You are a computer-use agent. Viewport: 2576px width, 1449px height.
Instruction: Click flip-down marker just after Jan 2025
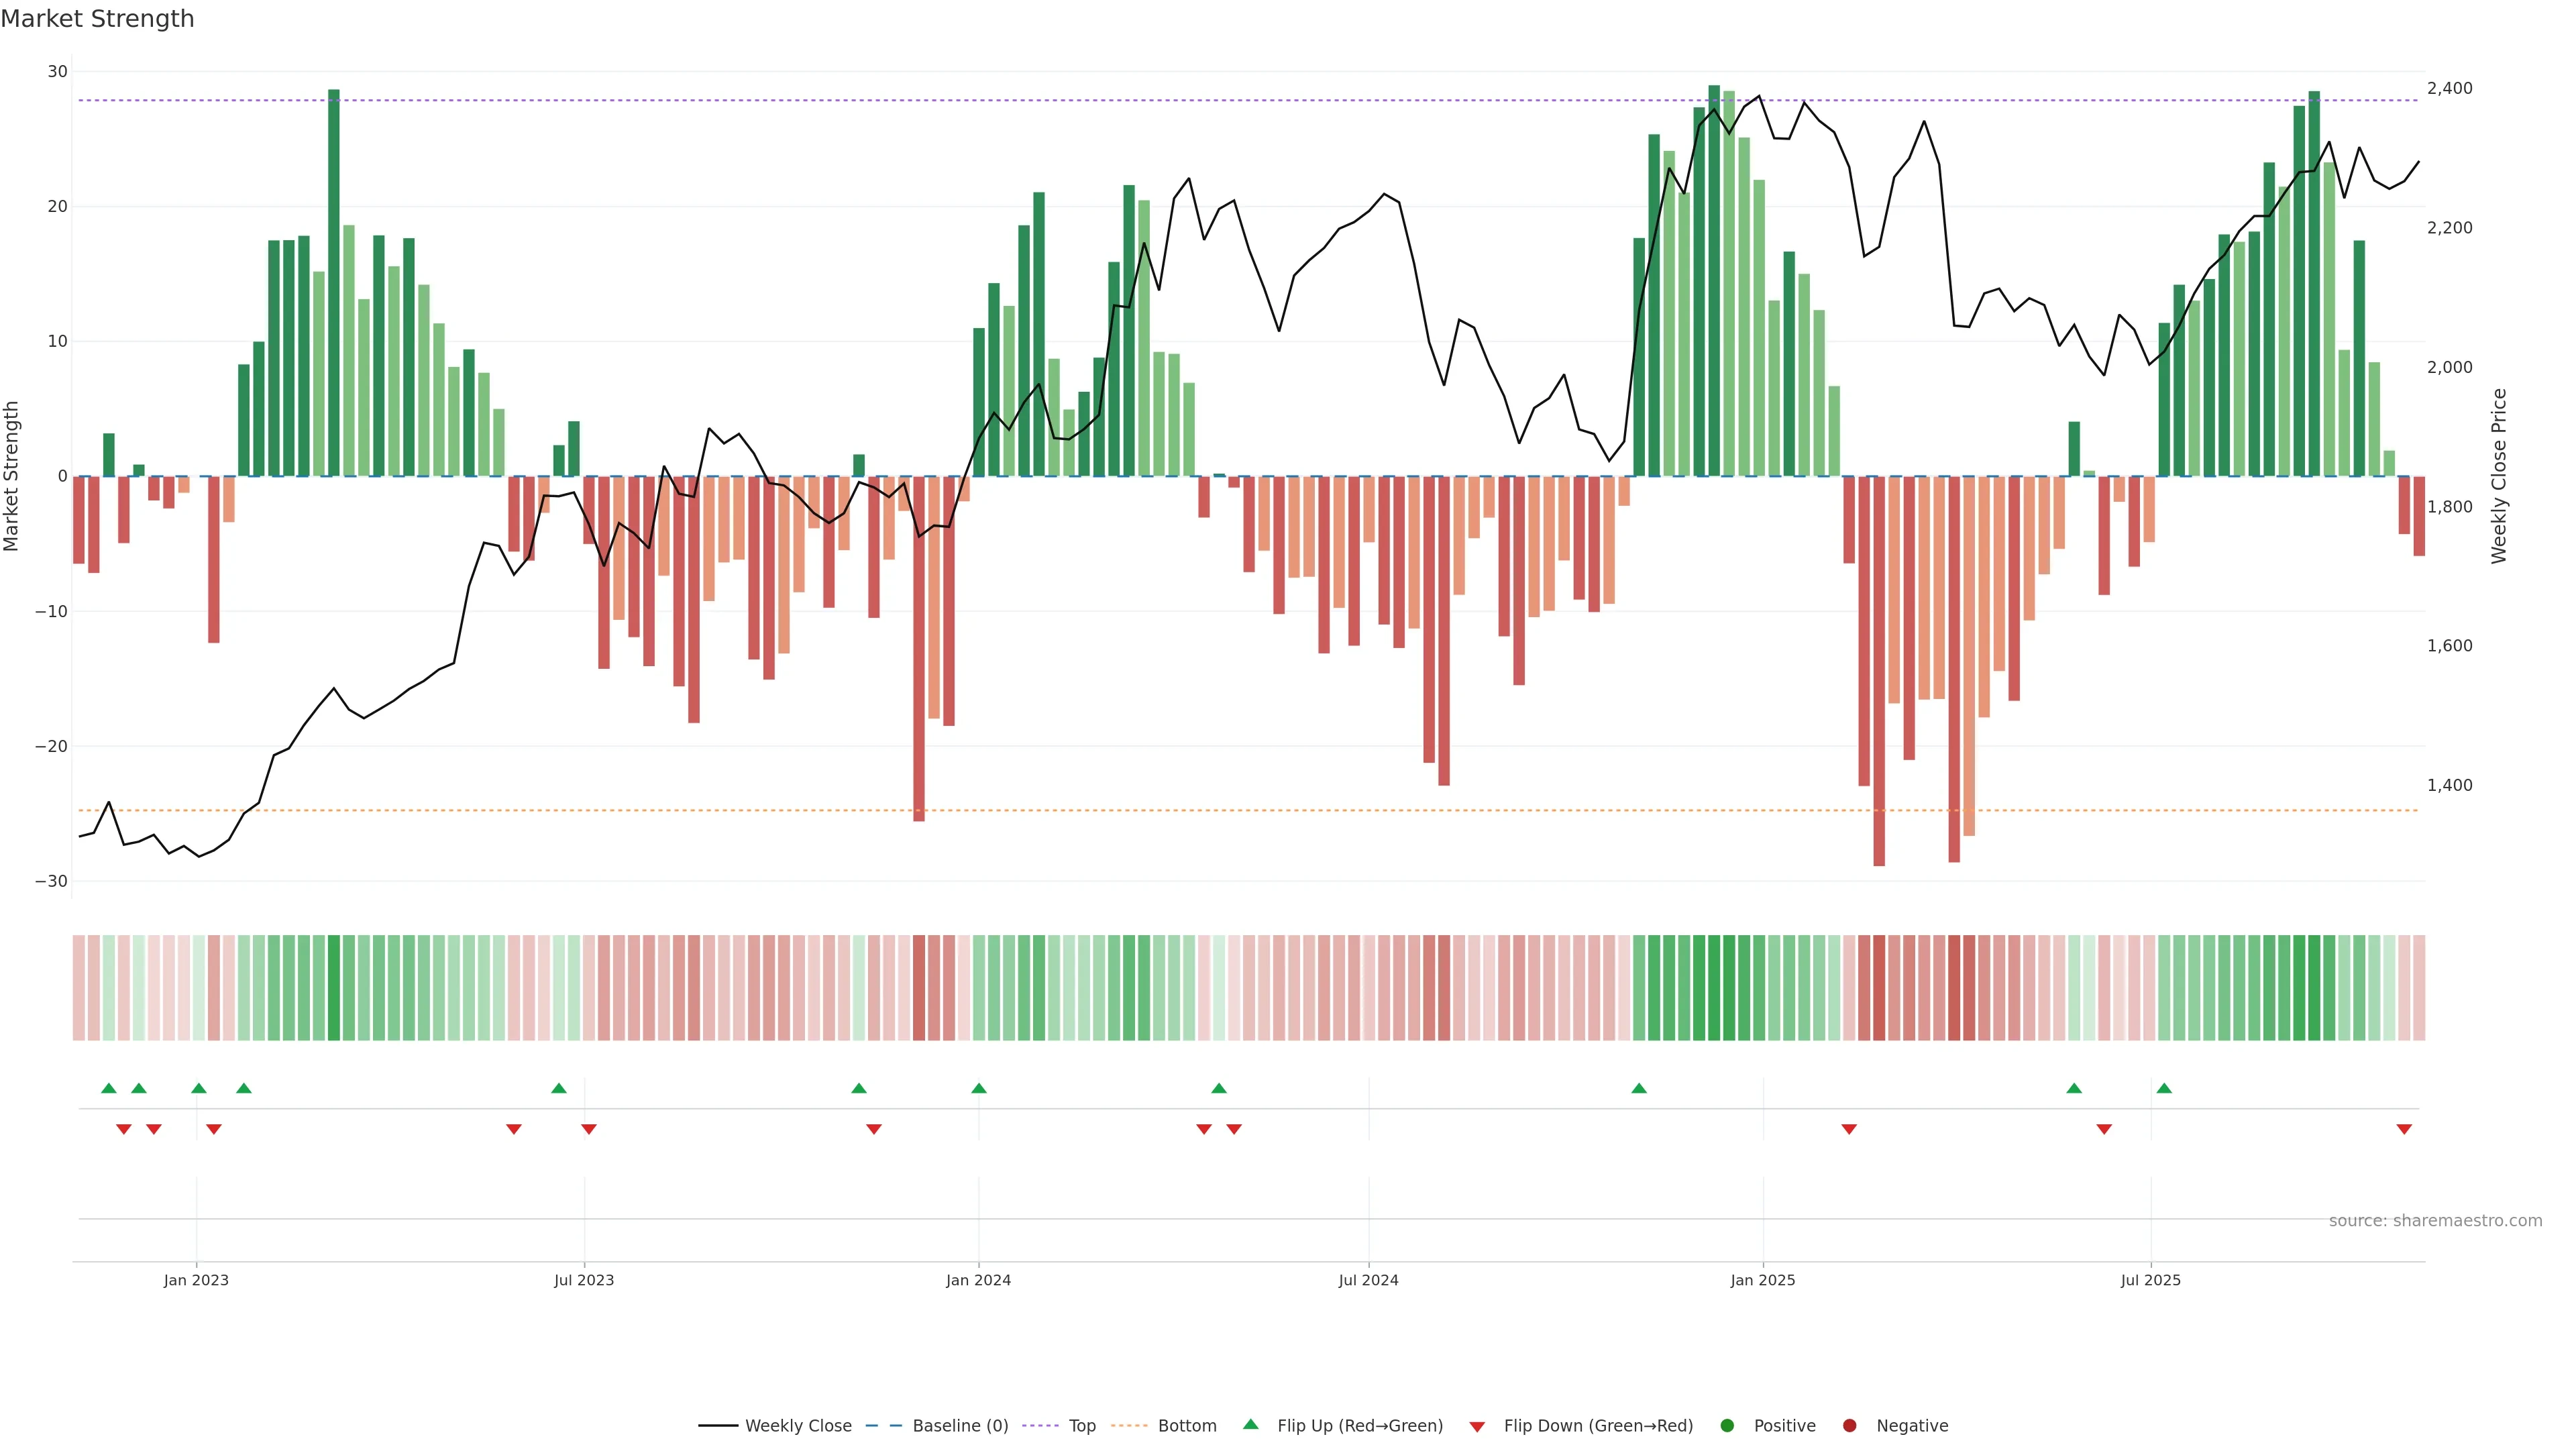(x=1849, y=1129)
